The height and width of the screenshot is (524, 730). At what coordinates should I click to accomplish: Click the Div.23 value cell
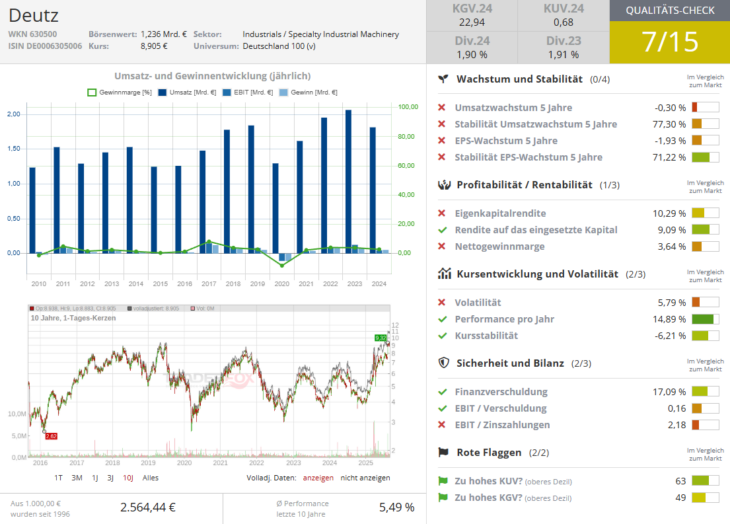(x=563, y=48)
